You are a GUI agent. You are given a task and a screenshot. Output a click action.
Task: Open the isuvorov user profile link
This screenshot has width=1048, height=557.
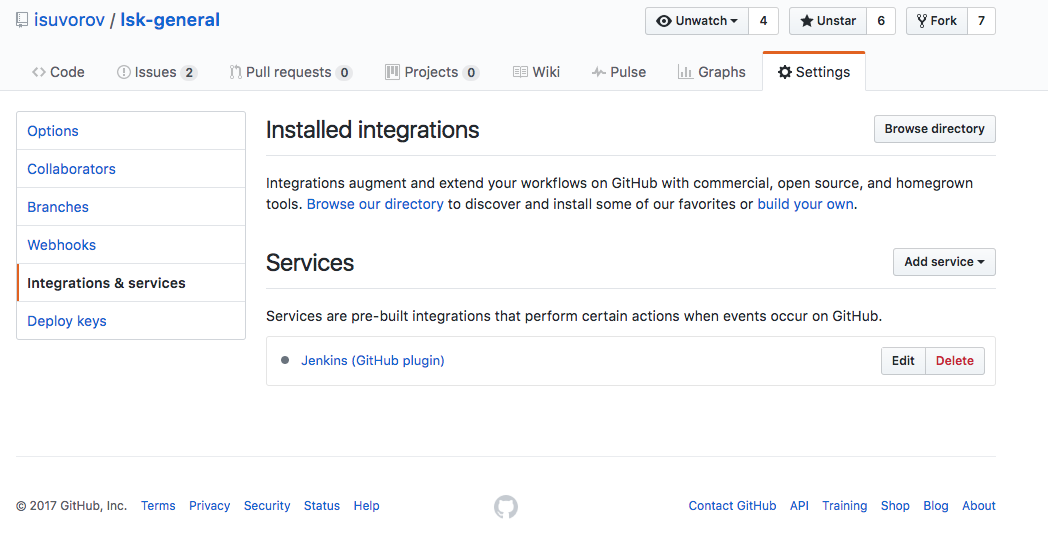pyautogui.click(x=70, y=20)
